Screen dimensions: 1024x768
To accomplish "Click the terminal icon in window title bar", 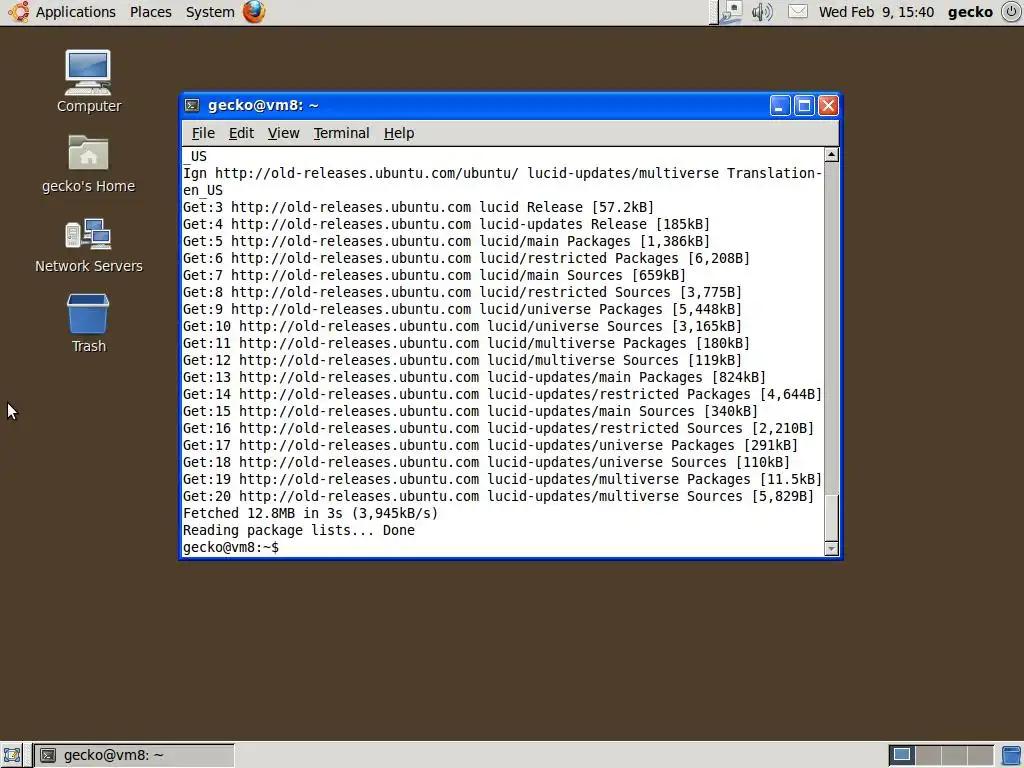I will click(192, 105).
